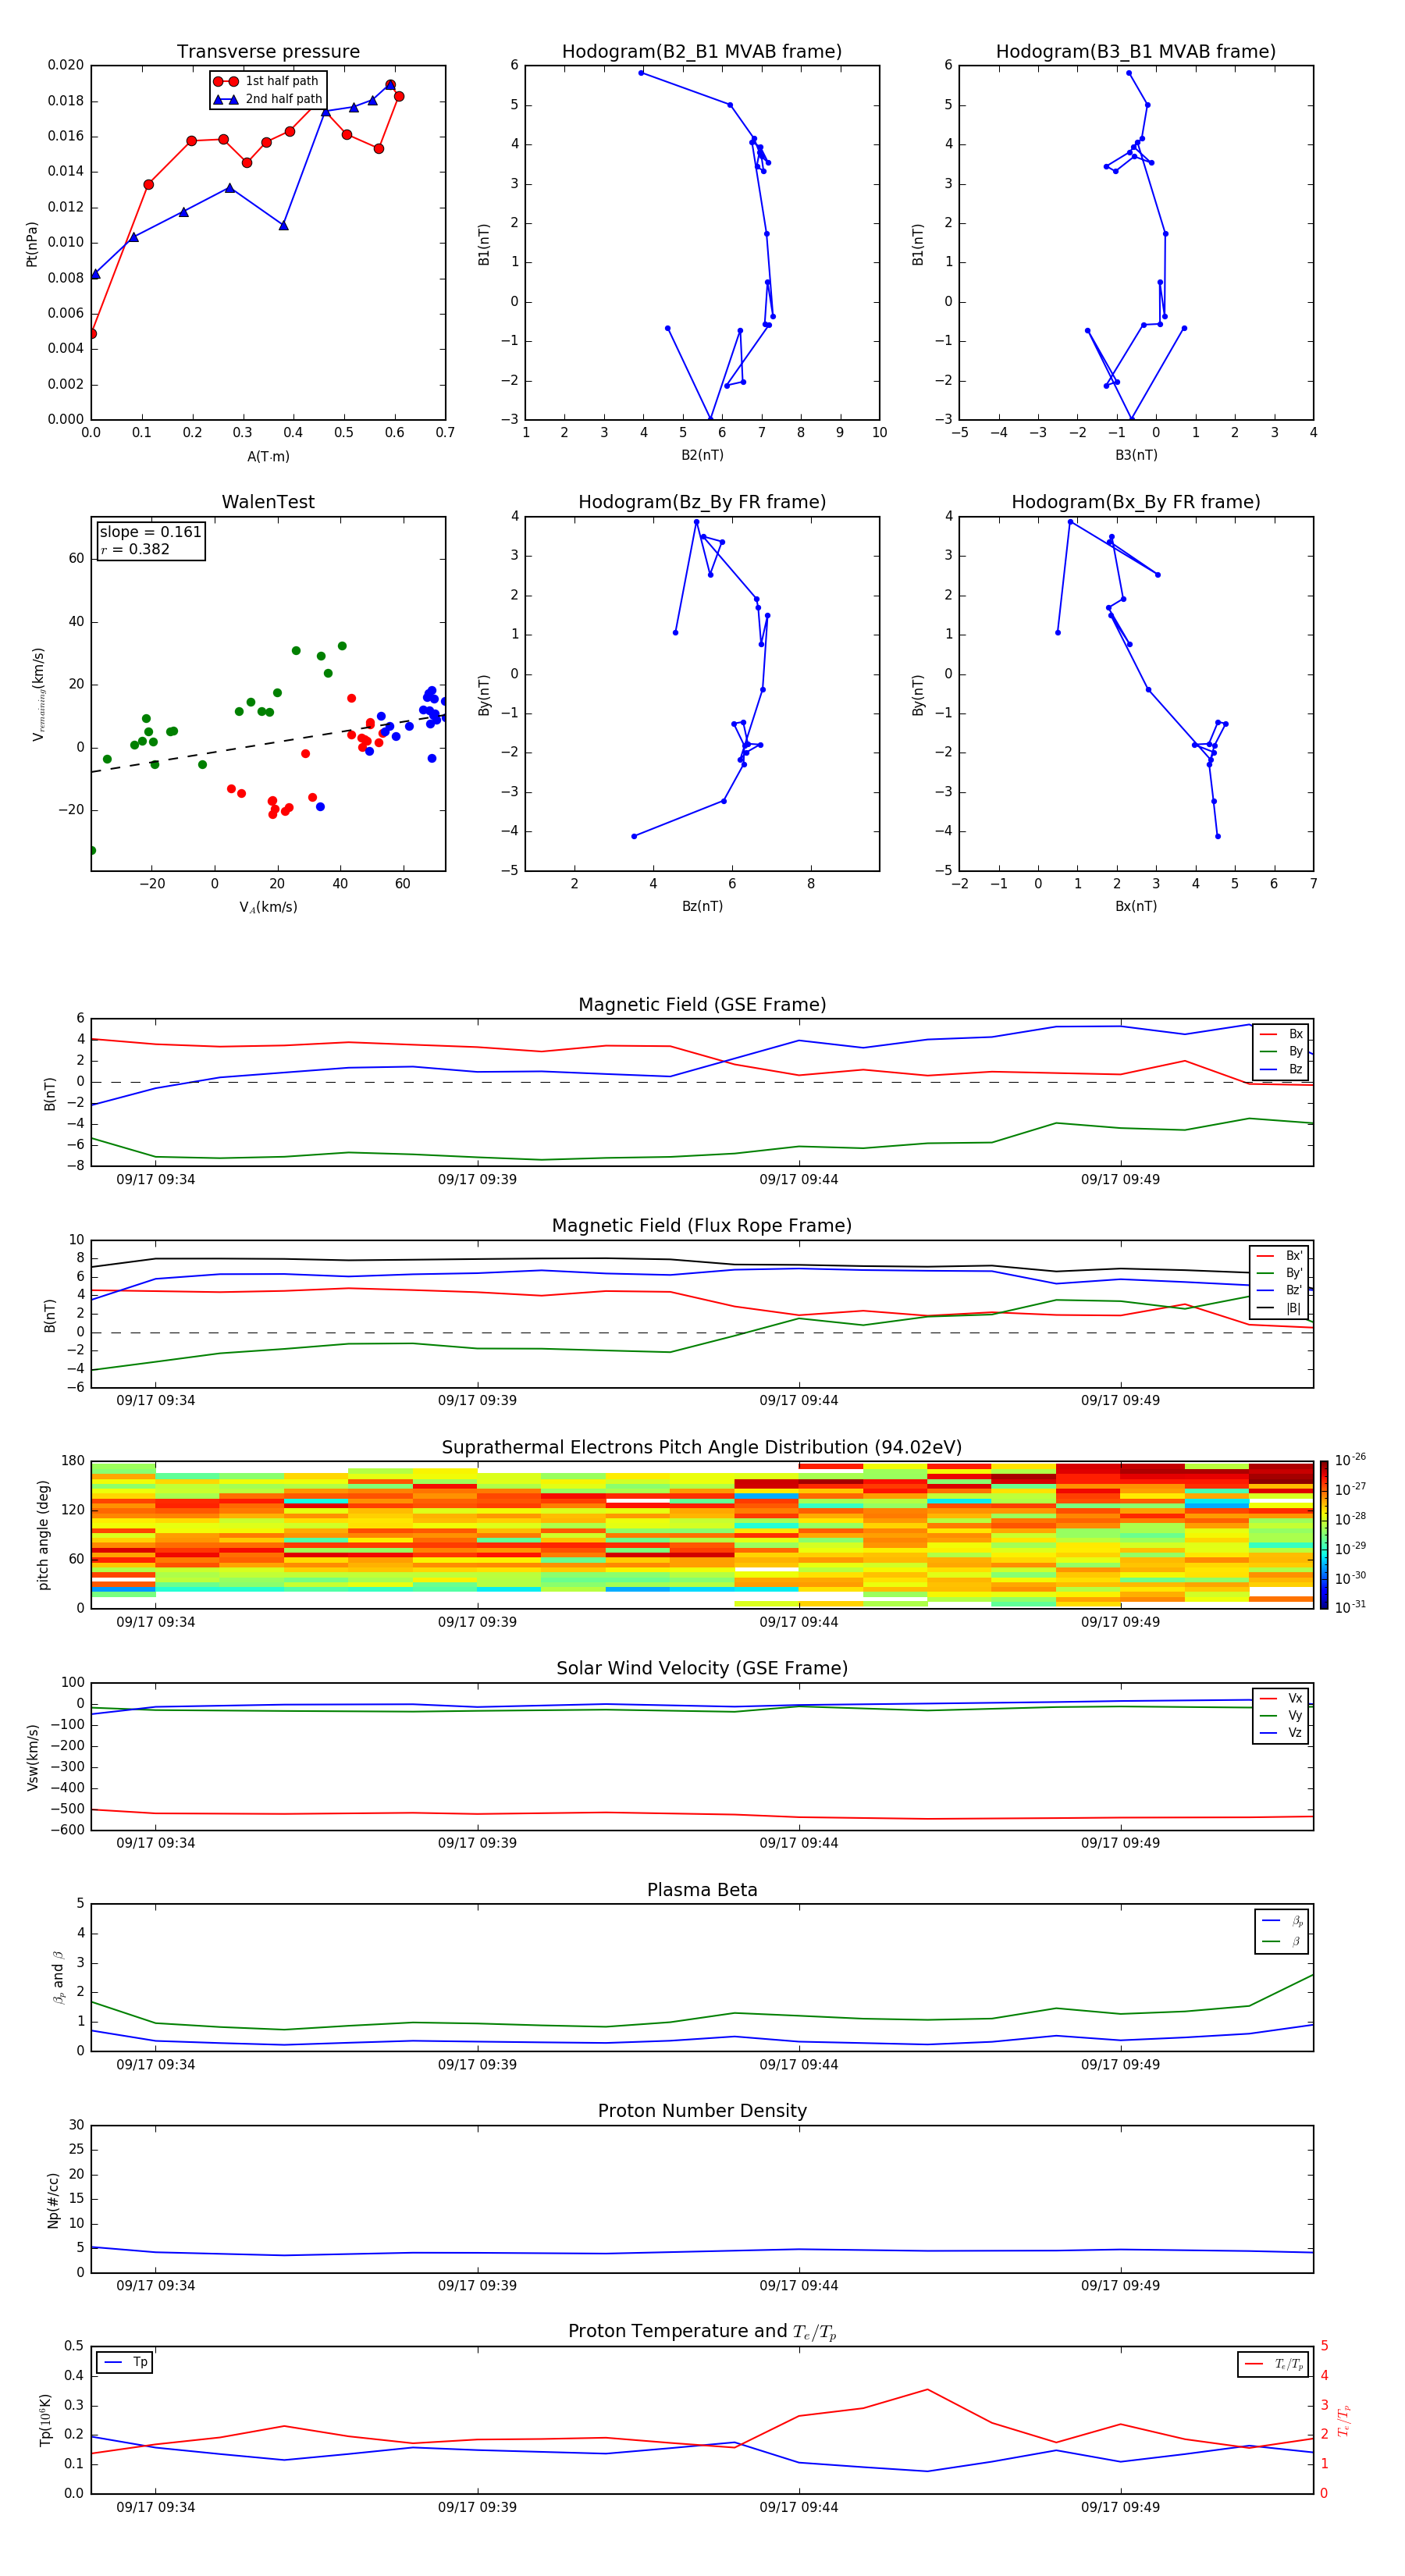
Task: Click "βp" in the Plasma Beta legend
Action: coord(1297,1921)
